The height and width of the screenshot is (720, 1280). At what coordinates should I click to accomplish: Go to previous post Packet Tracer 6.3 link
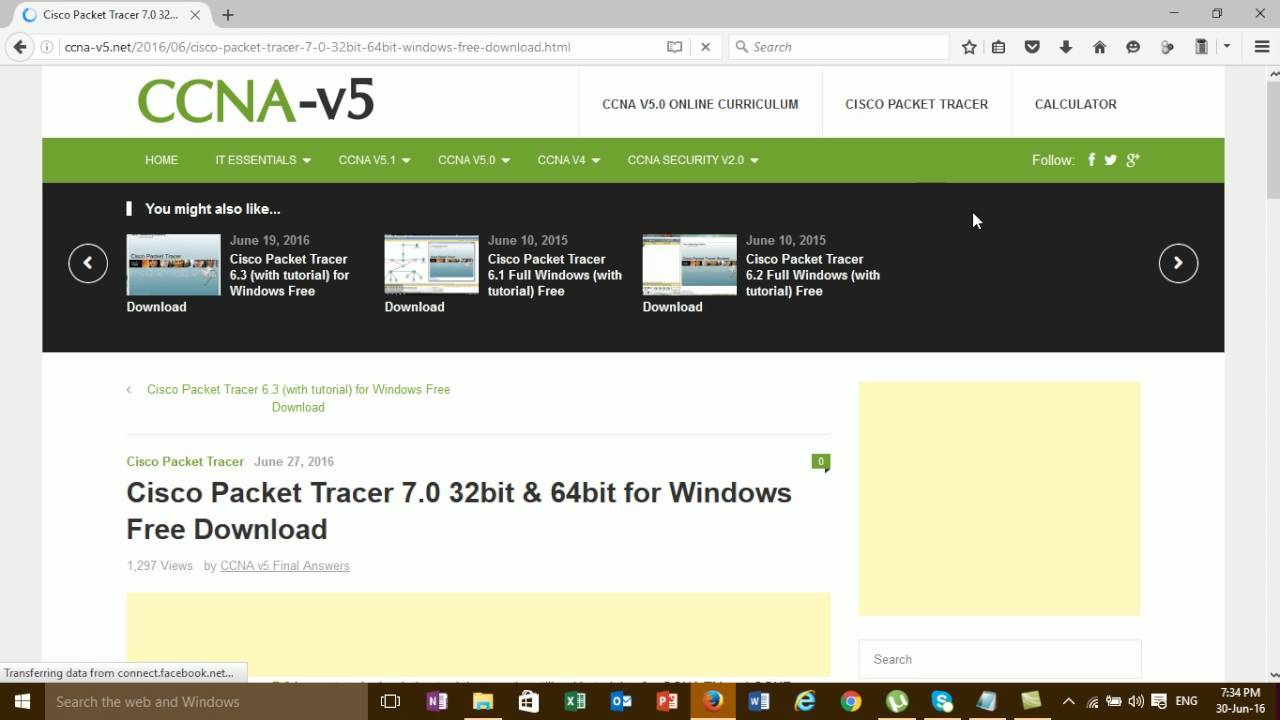click(298, 398)
